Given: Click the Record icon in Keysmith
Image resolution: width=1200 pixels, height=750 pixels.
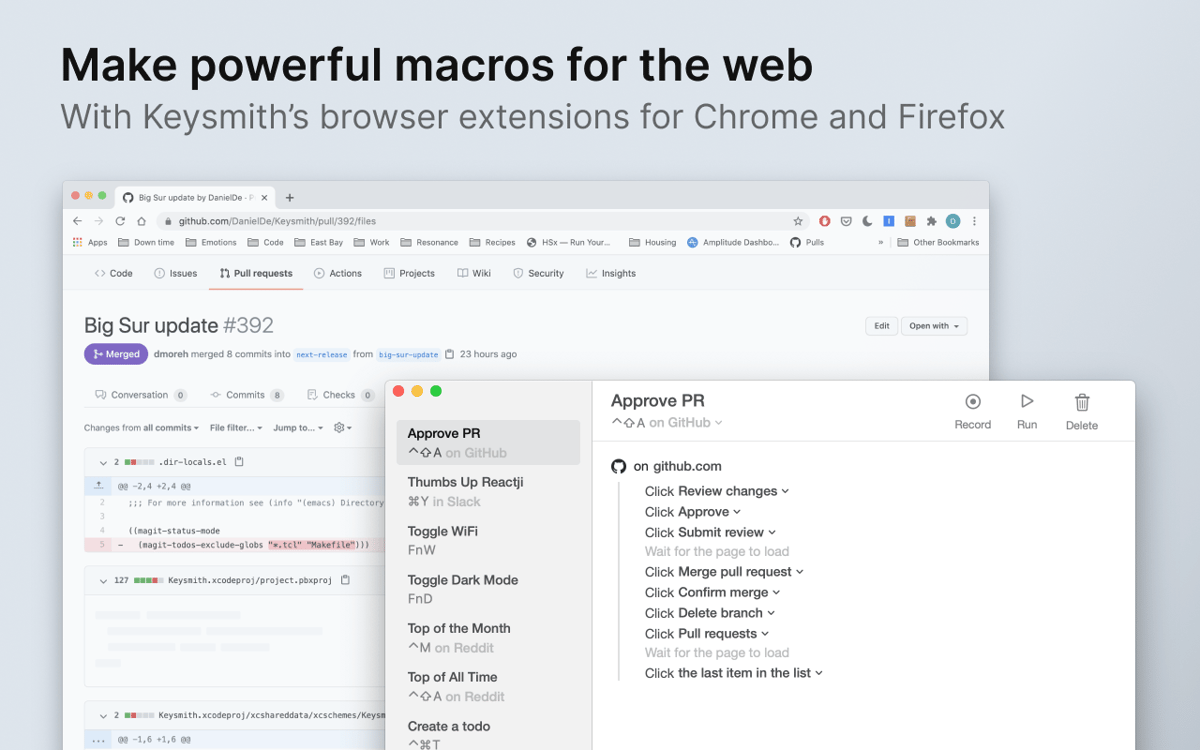Looking at the screenshot, I should 972,404.
